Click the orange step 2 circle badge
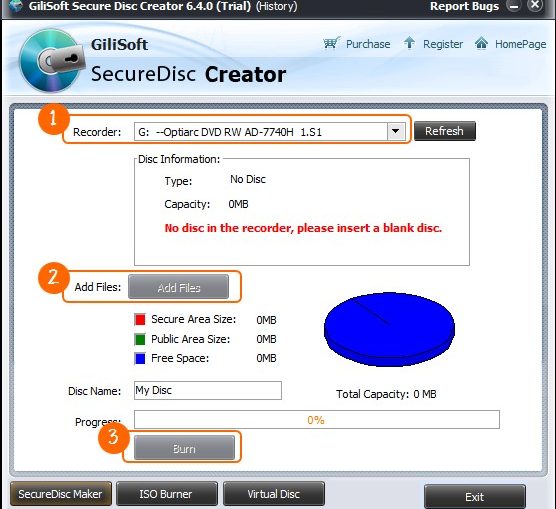Image resolution: width=556 pixels, height=509 pixels. (x=53, y=277)
